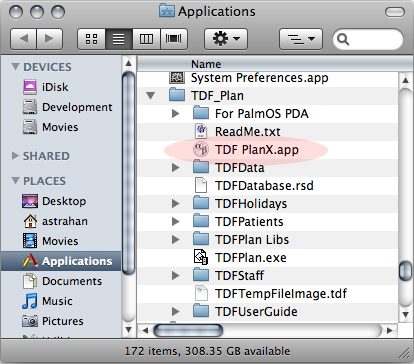Expand the TDFHolidays folder
This screenshot has height=364, width=414.
[x=176, y=204]
